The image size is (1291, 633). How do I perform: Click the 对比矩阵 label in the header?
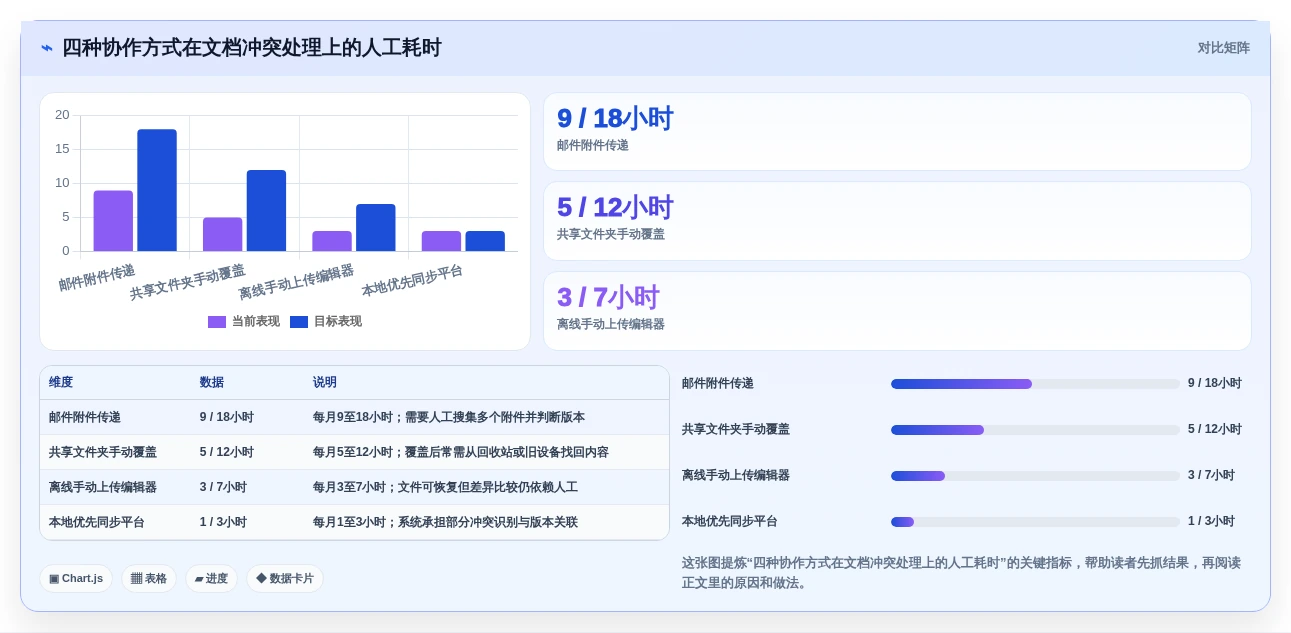1224,48
